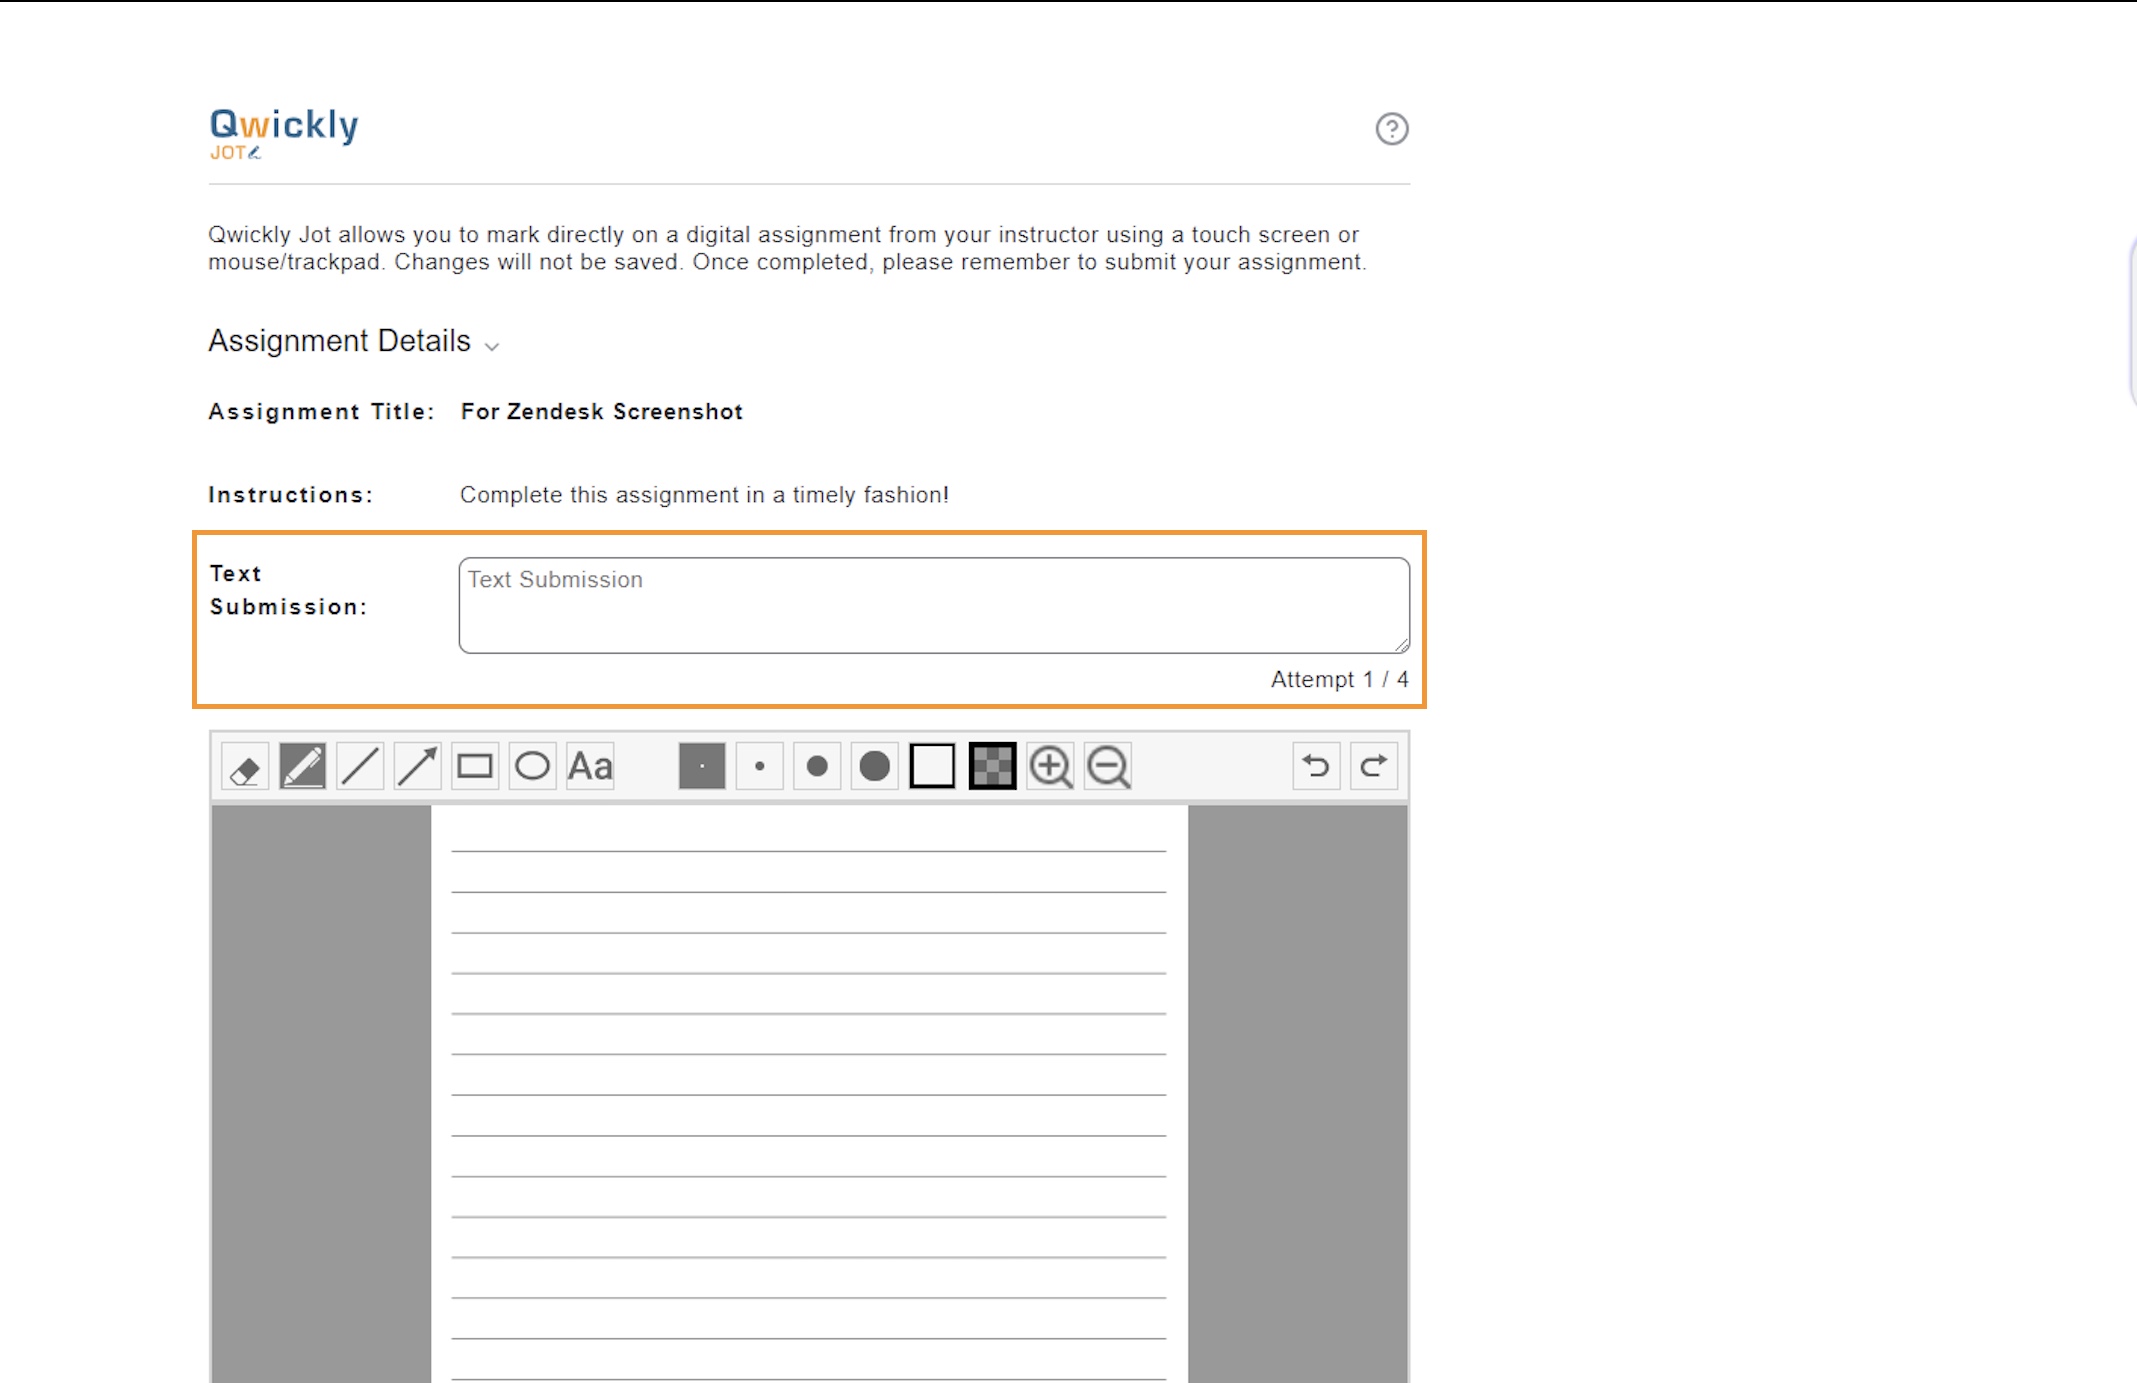Open the help question mark icon
2137x1383 pixels.
click(x=1392, y=129)
